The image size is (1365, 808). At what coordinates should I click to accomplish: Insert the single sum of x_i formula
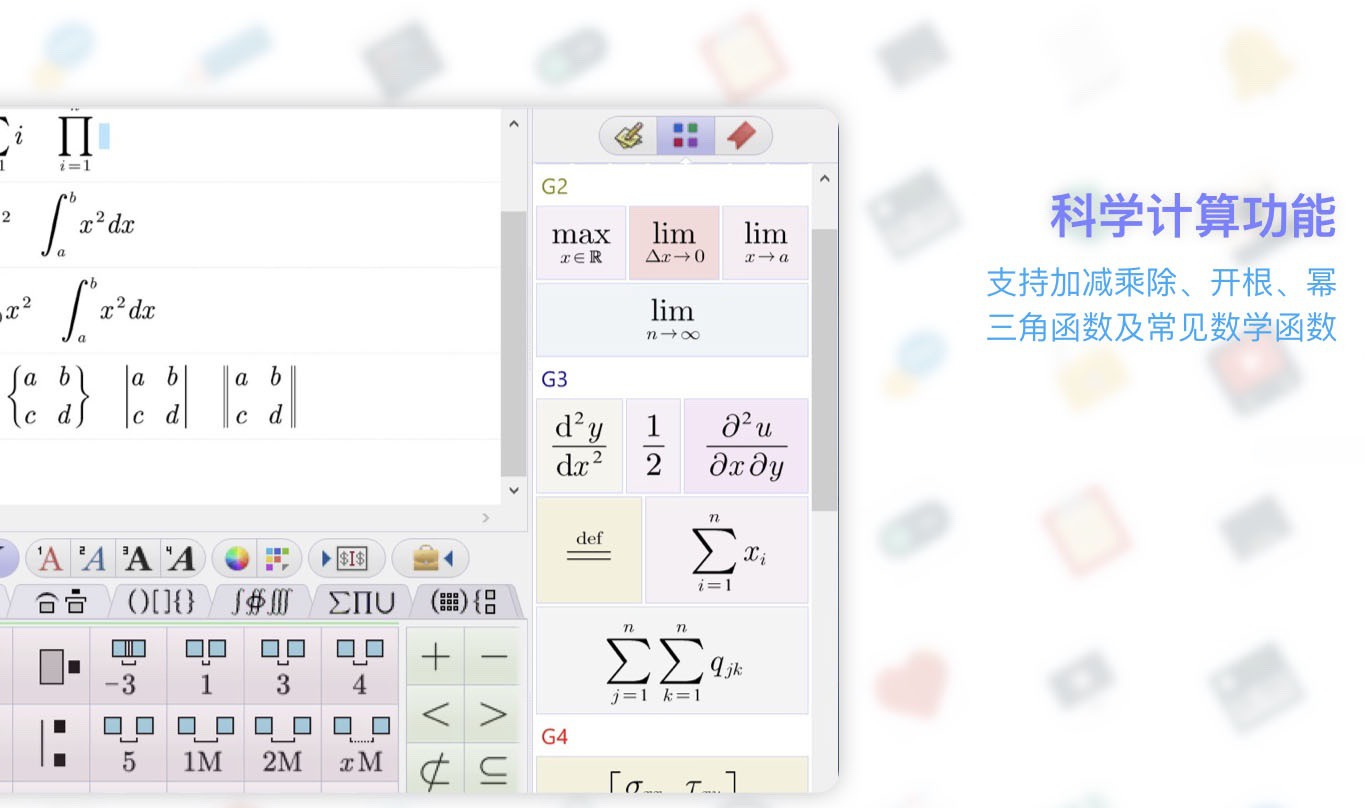click(726, 550)
